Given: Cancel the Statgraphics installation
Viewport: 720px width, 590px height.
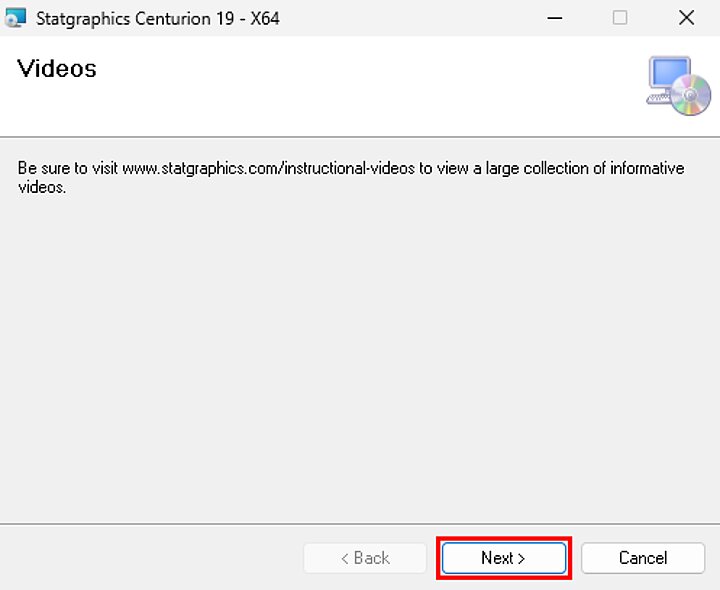Looking at the screenshot, I should click(642, 558).
